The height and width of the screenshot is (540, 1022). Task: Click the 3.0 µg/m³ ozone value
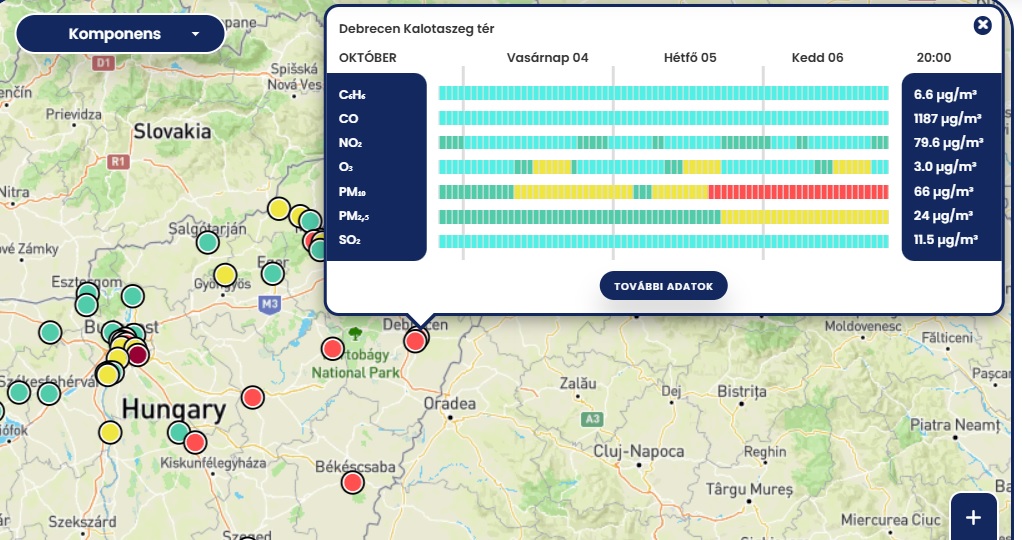pyautogui.click(x=945, y=167)
